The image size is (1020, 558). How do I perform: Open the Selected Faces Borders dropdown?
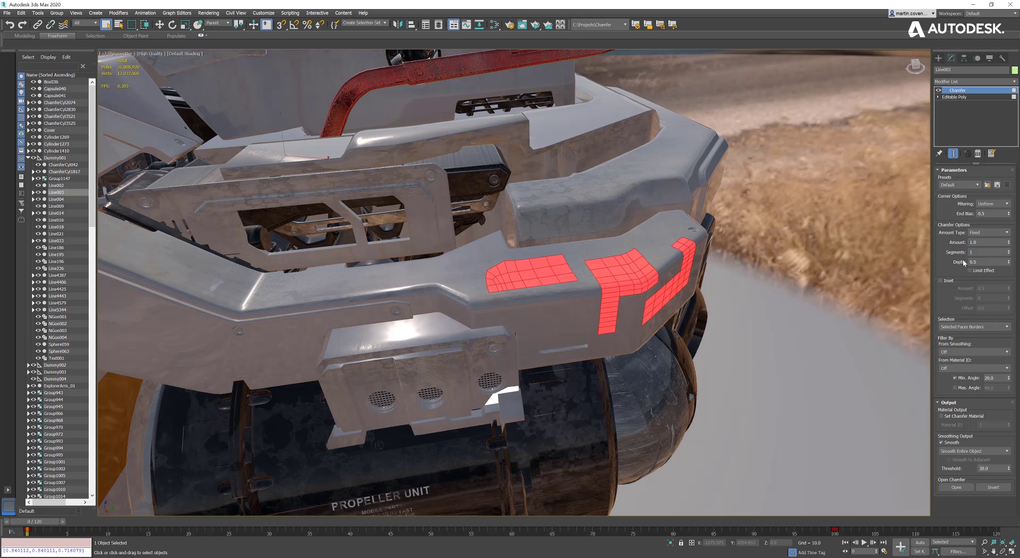click(974, 326)
